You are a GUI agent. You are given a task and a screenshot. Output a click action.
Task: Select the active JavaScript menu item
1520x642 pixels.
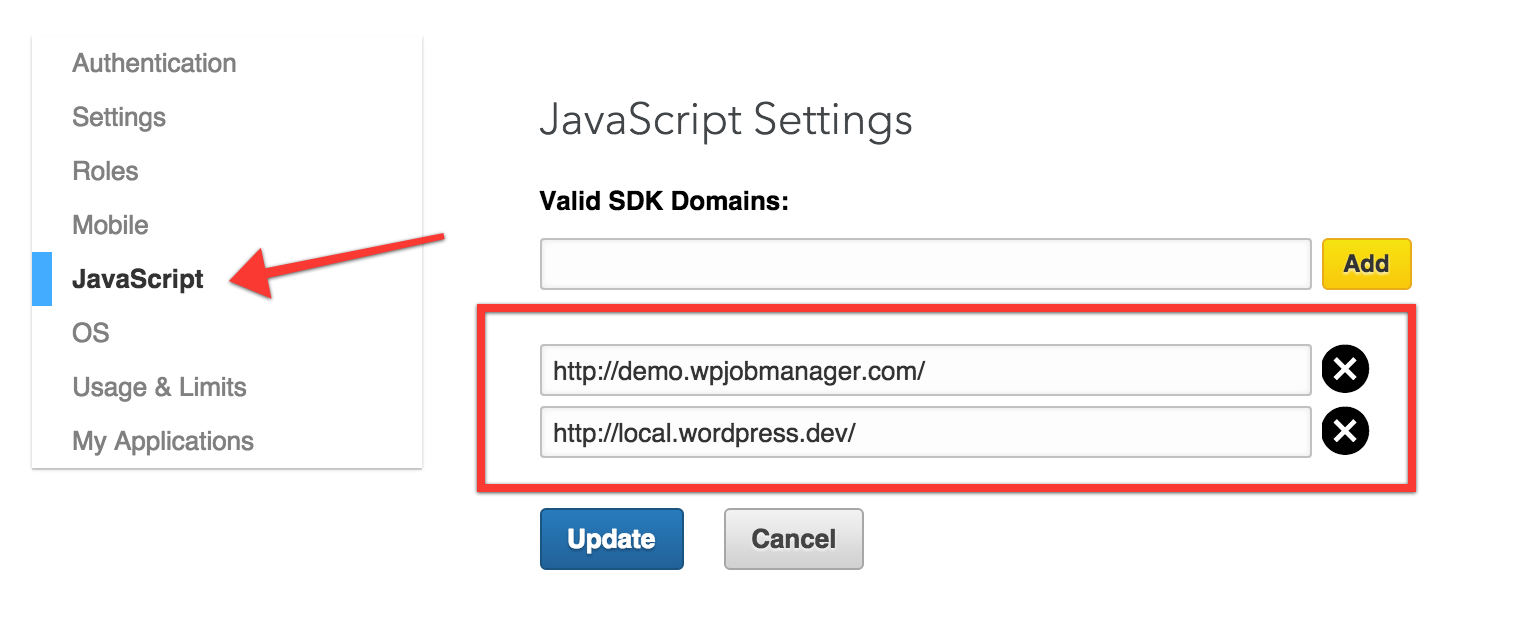coord(138,279)
